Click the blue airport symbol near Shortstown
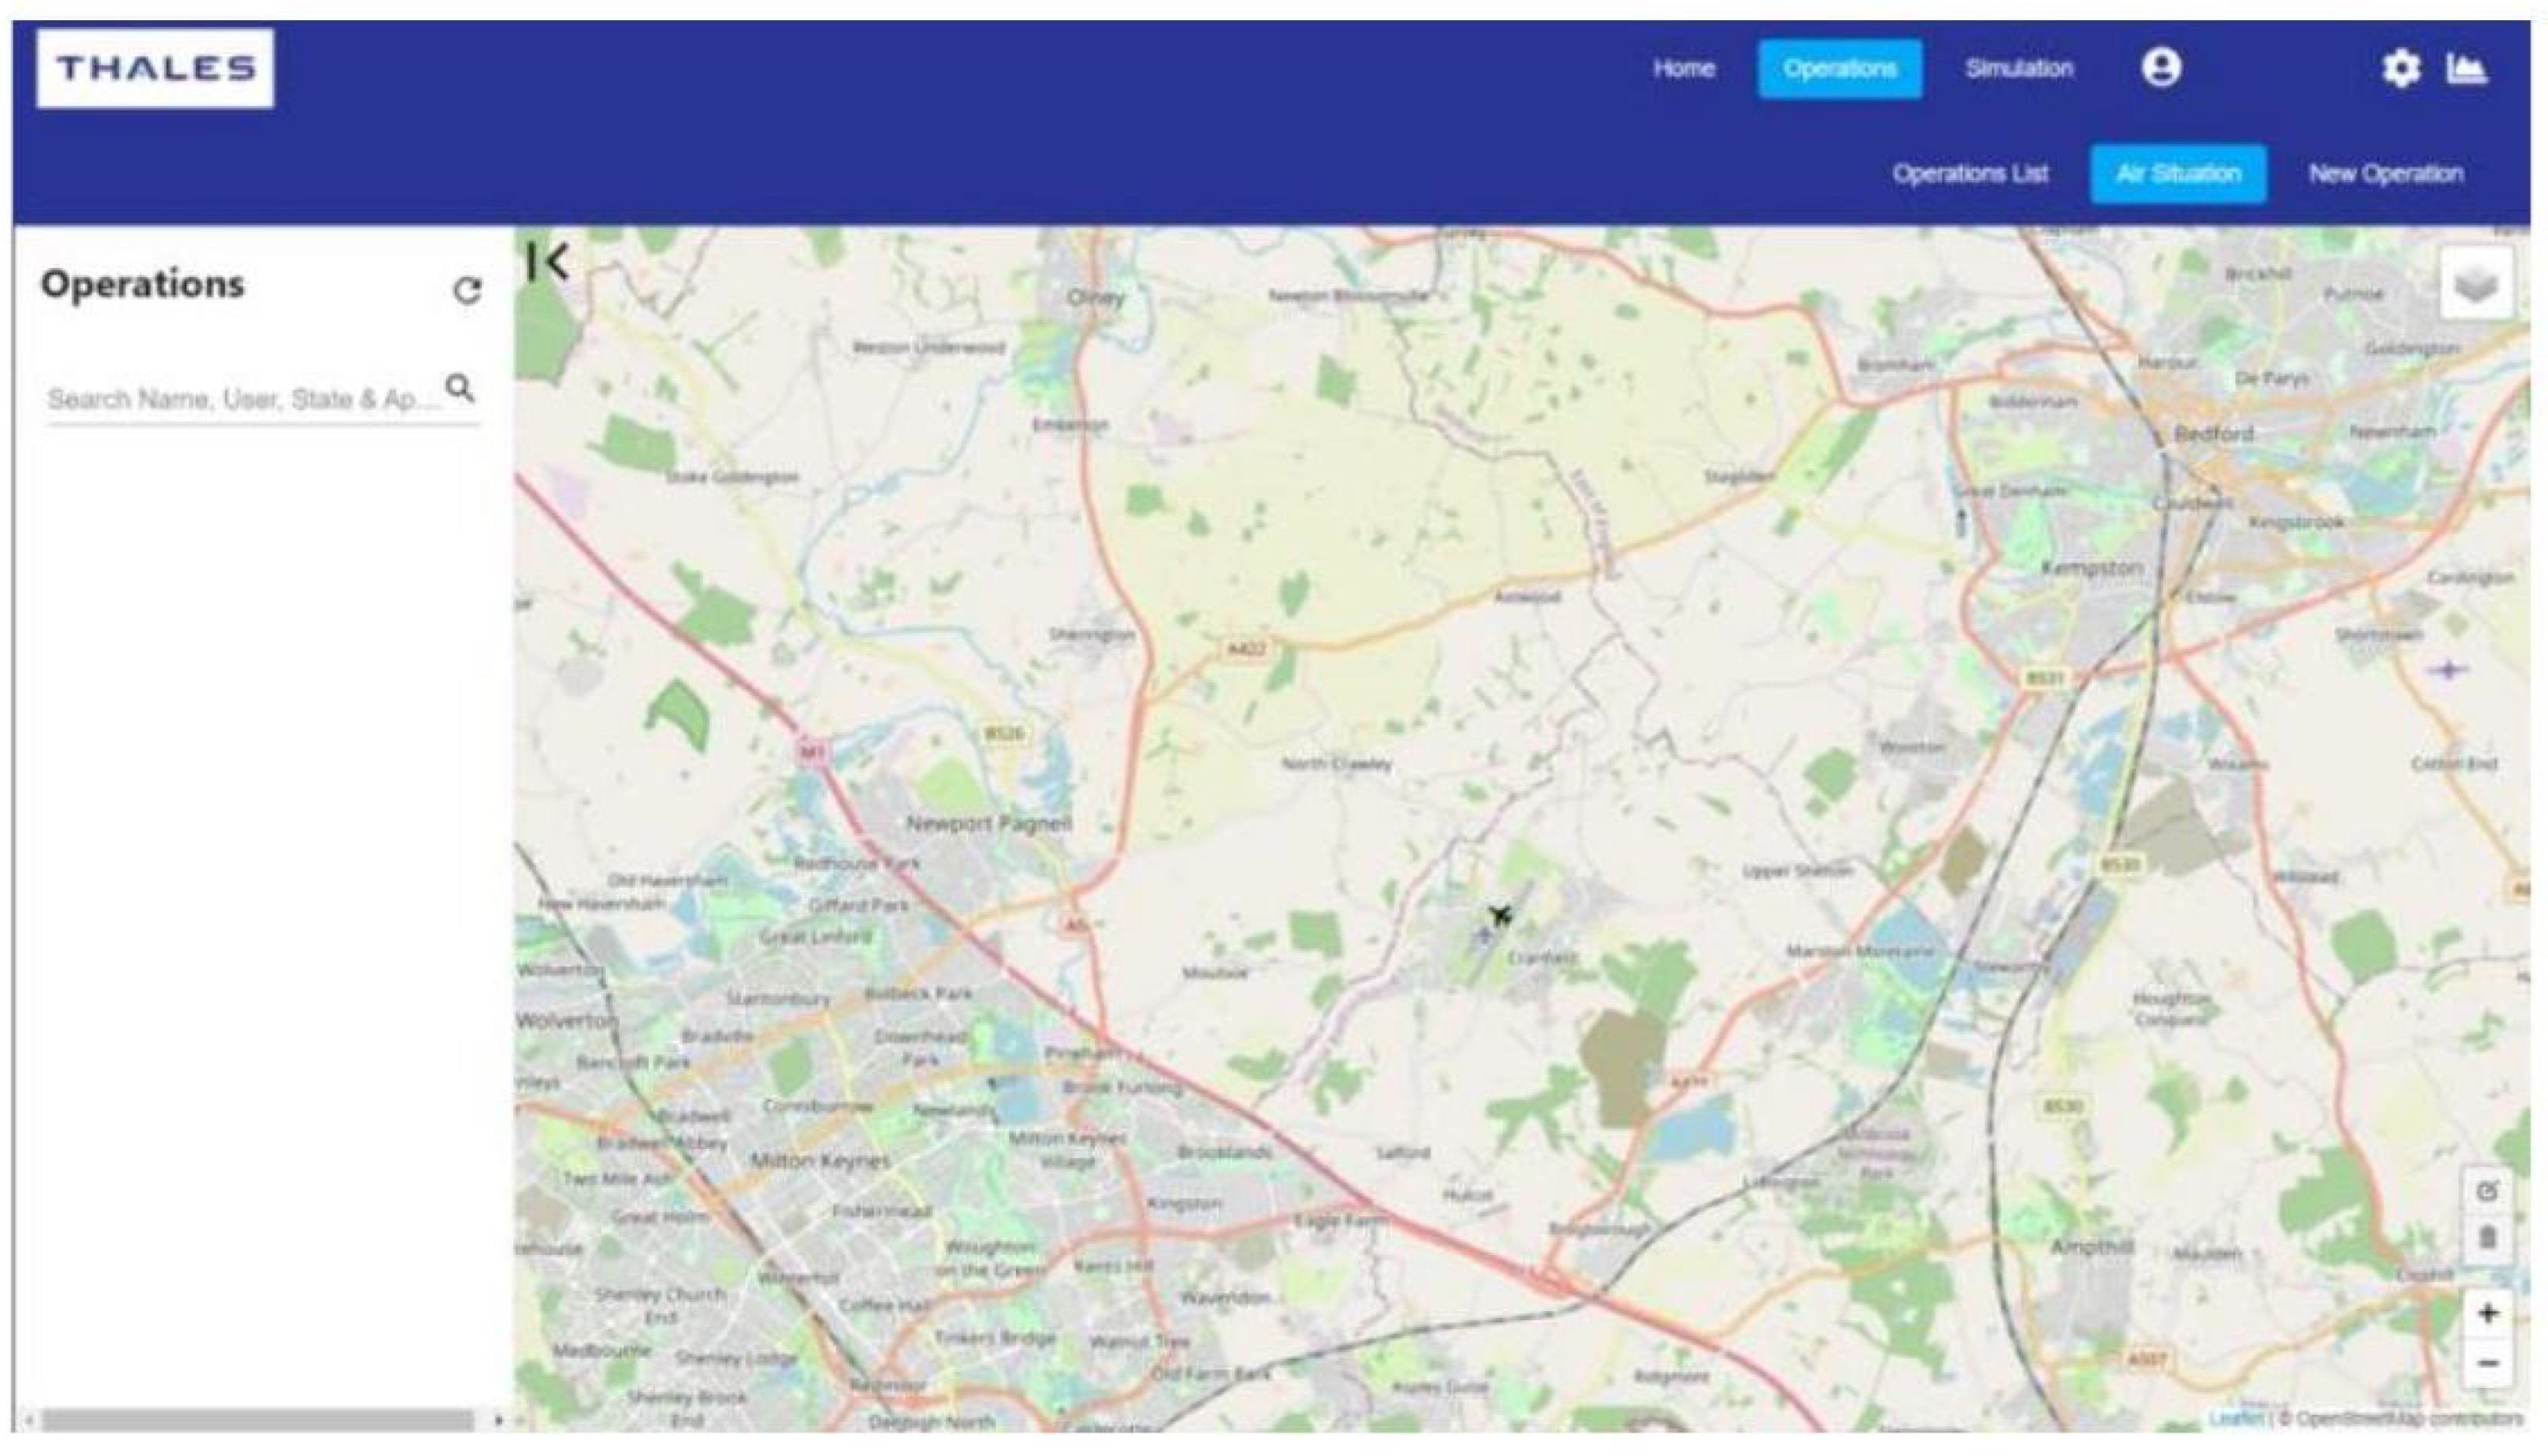 point(2448,669)
